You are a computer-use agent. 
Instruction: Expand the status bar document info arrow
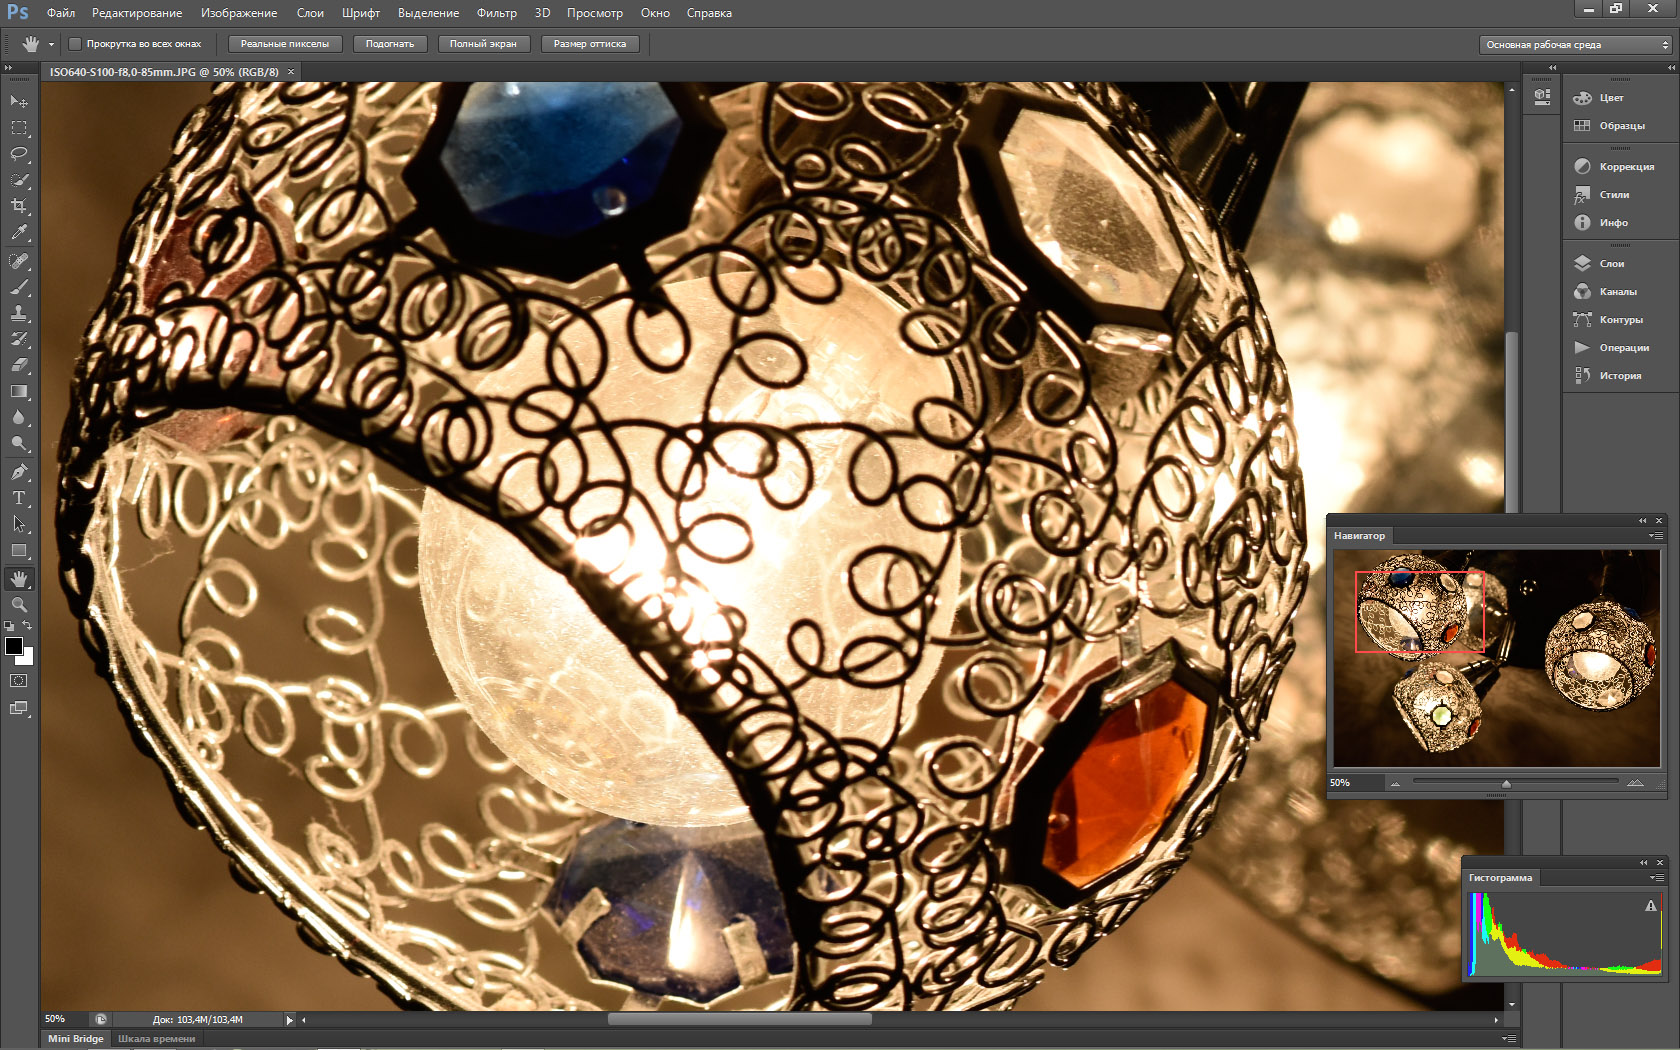pyautogui.click(x=290, y=1020)
